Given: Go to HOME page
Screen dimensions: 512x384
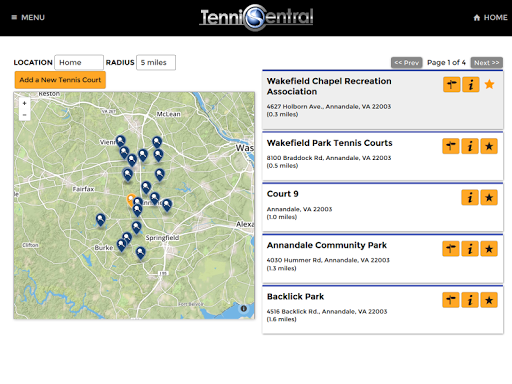Looking at the screenshot, I should pos(490,17).
